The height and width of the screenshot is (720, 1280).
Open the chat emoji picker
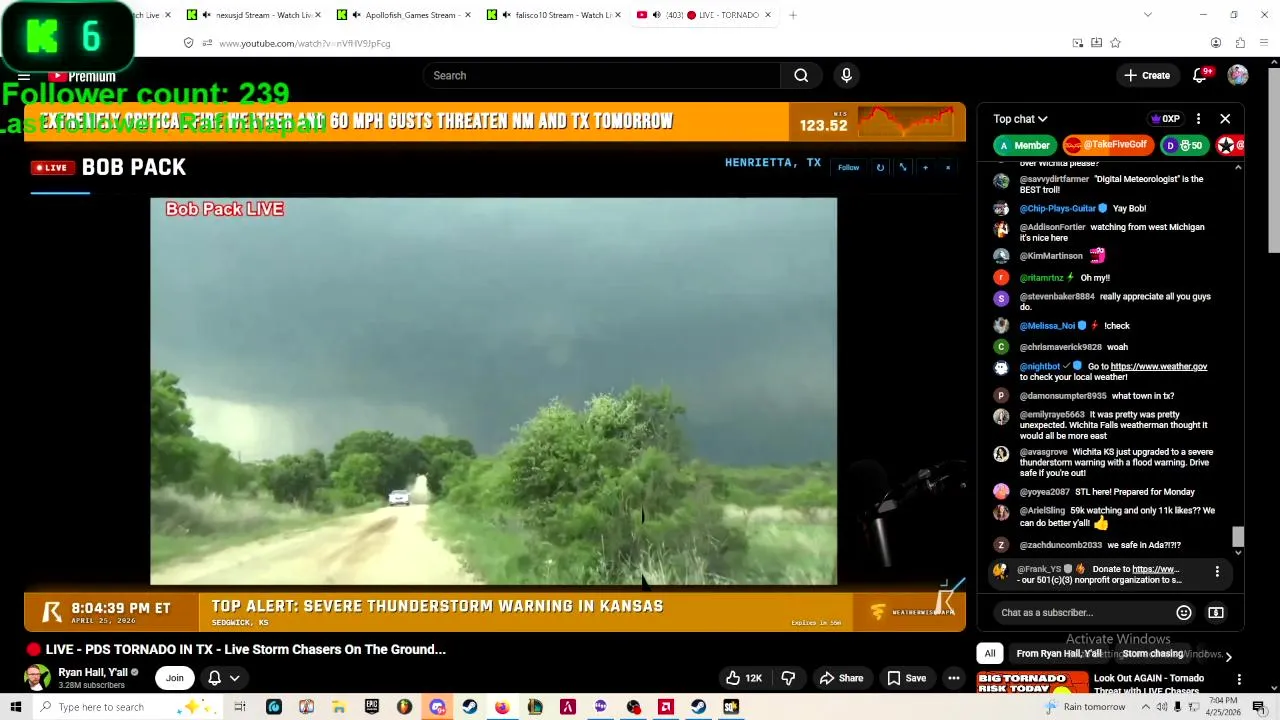[1184, 612]
